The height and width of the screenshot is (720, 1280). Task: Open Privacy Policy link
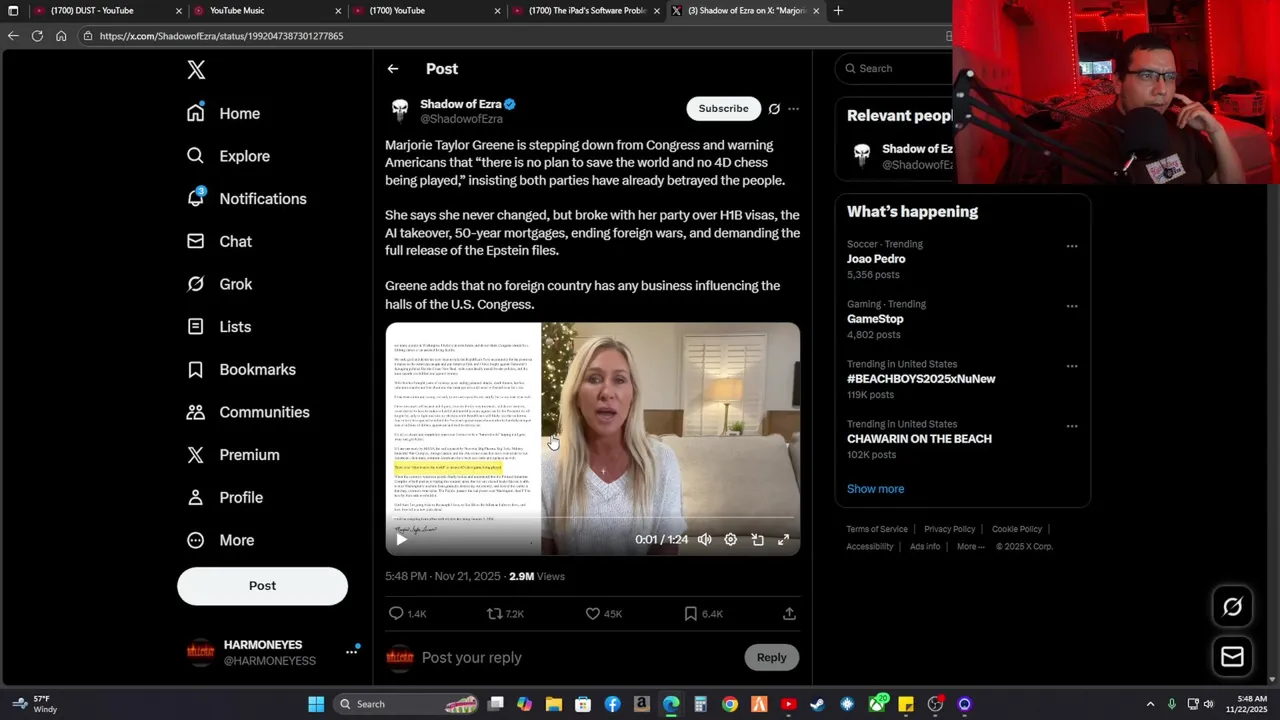(949, 529)
